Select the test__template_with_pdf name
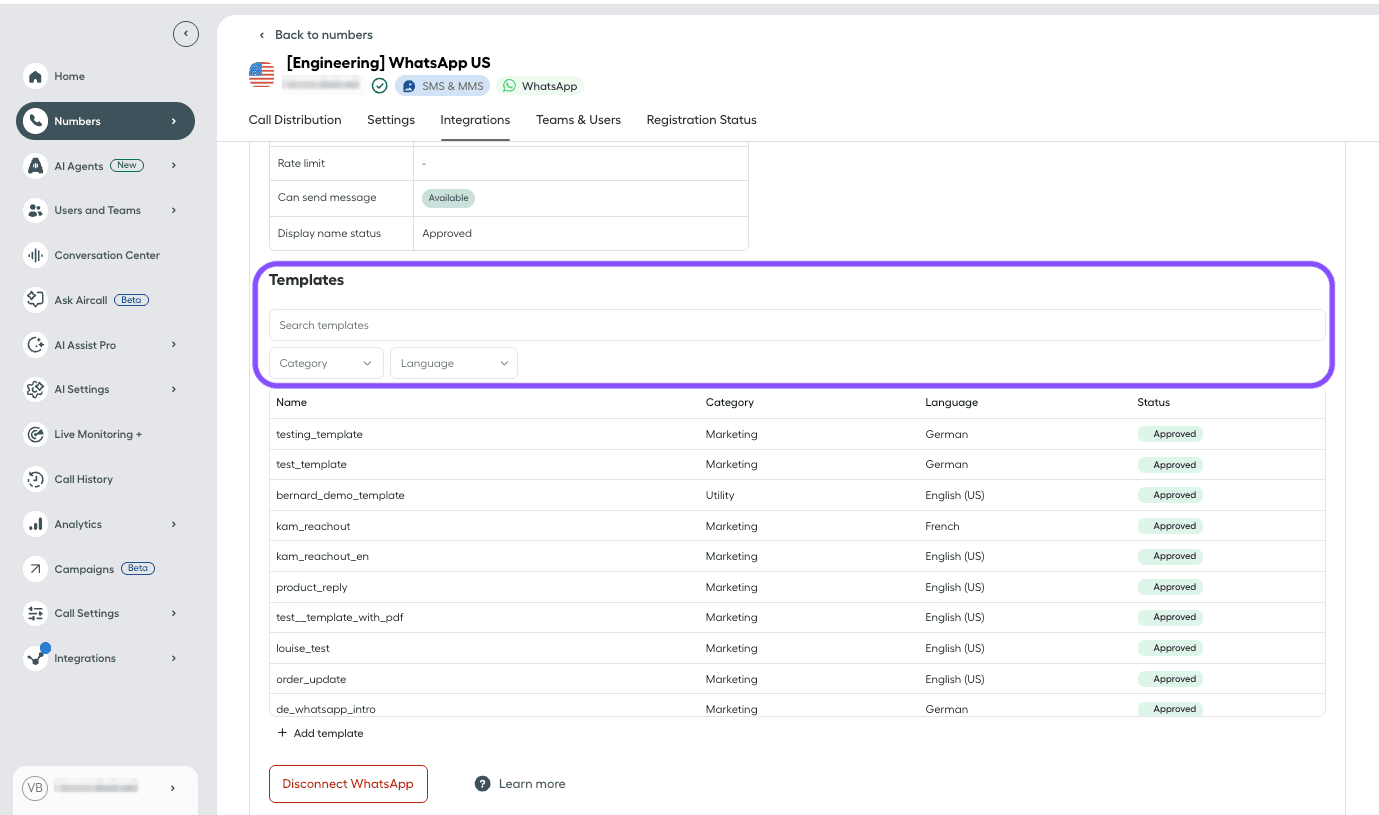This screenshot has height=815, width=1379. click(339, 617)
